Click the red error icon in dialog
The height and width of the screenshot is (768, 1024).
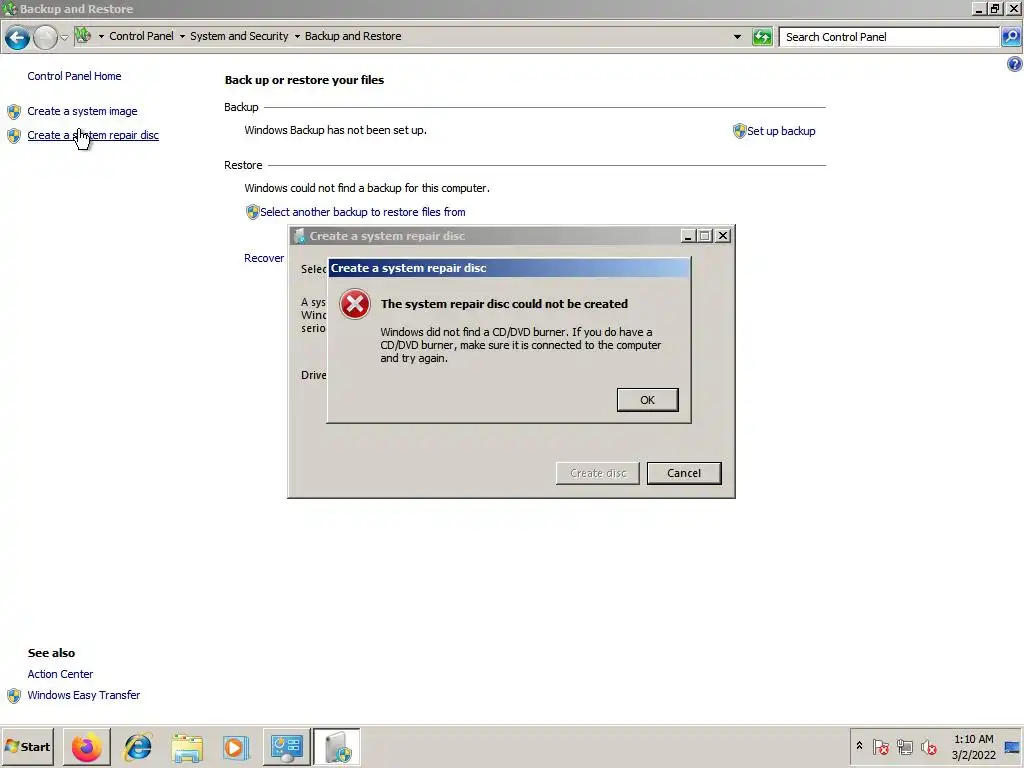click(x=355, y=304)
